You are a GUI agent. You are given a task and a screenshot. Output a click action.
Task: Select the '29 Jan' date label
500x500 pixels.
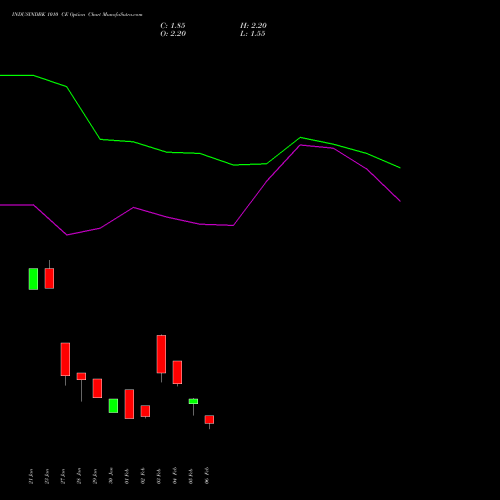click(95, 476)
